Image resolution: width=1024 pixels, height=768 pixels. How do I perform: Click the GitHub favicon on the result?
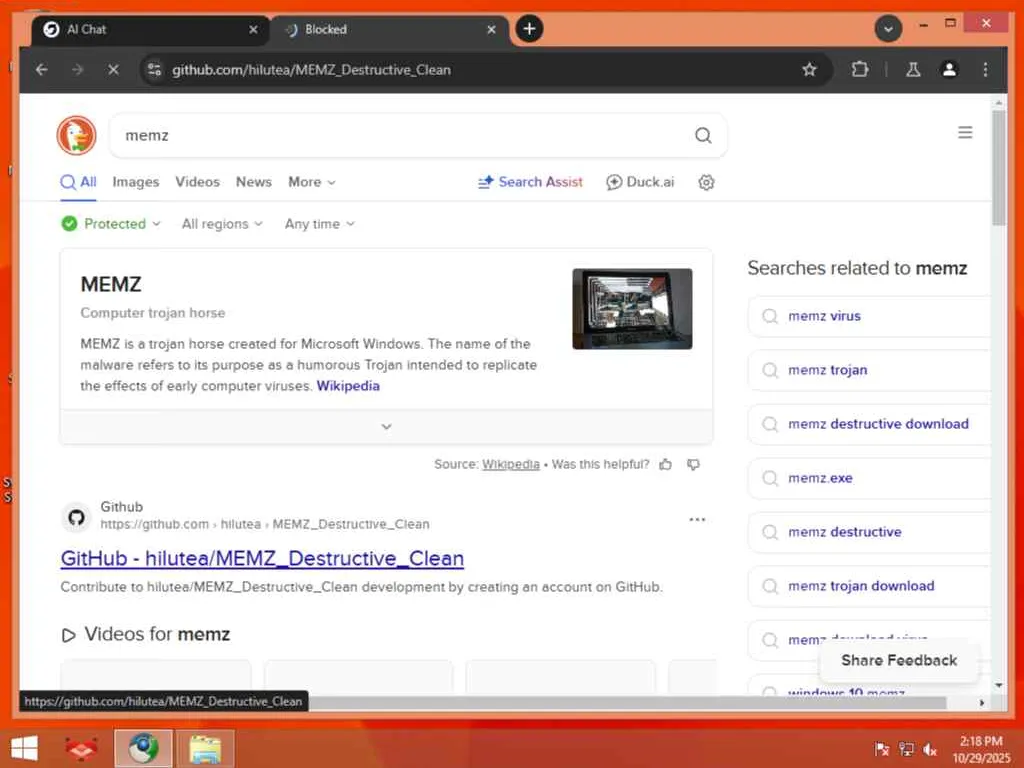coord(76,517)
